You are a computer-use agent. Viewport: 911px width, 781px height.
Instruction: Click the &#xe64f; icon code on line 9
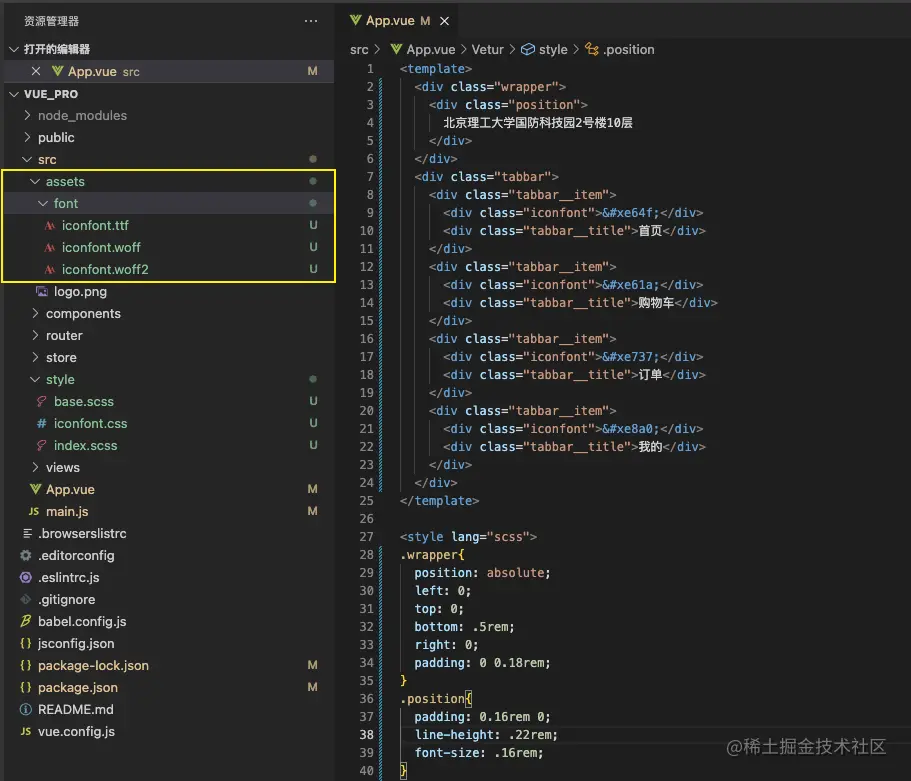630,213
